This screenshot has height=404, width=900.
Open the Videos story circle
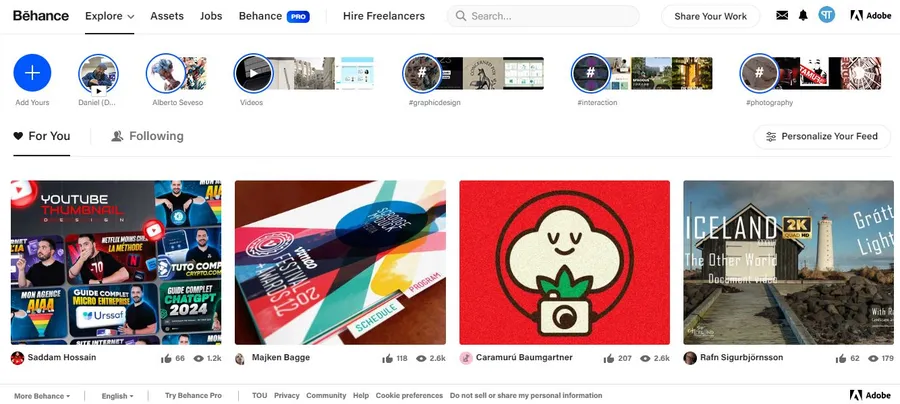click(x=253, y=73)
